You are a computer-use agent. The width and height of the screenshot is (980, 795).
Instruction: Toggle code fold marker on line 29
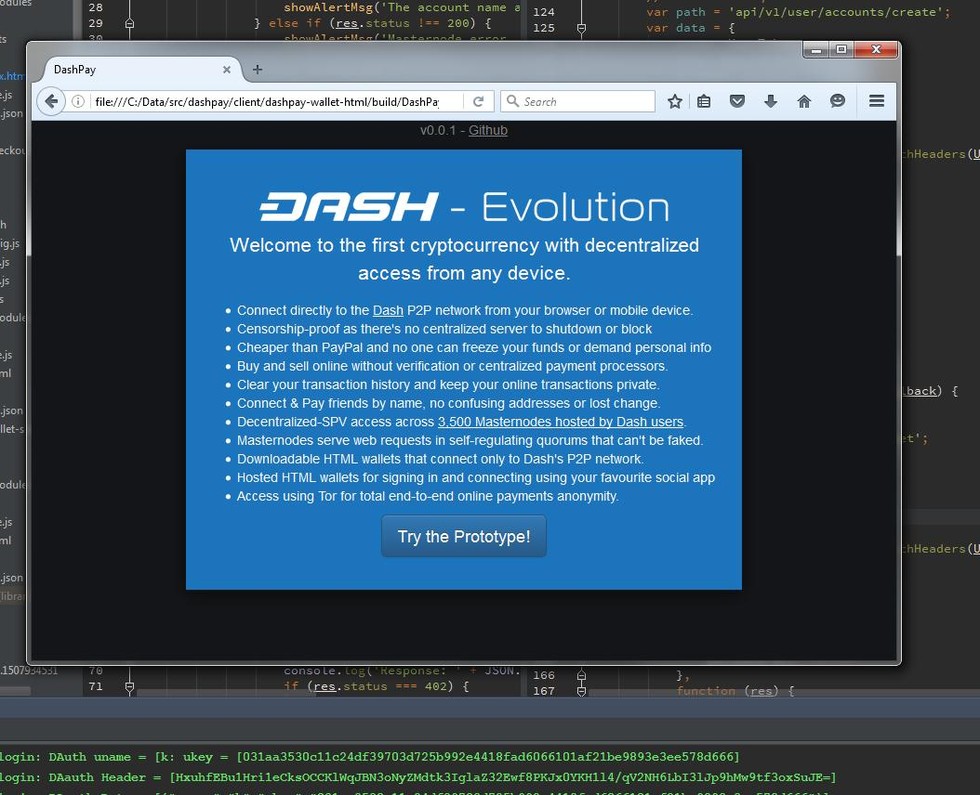(x=129, y=24)
